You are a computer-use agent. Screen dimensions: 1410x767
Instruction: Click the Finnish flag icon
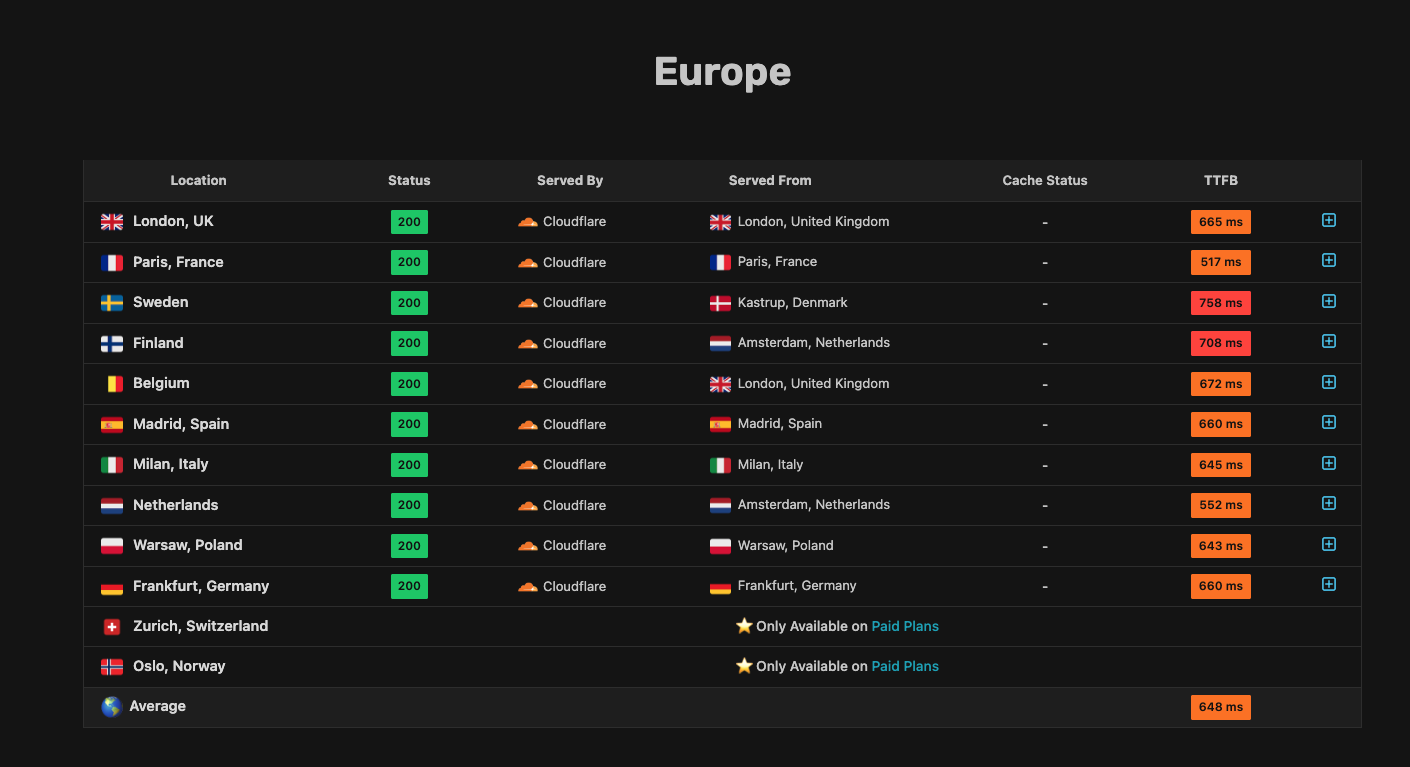pyautogui.click(x=112, y=344)
